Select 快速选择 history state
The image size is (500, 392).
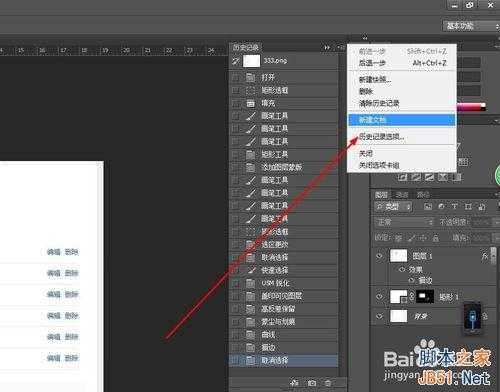pos(284,270)
